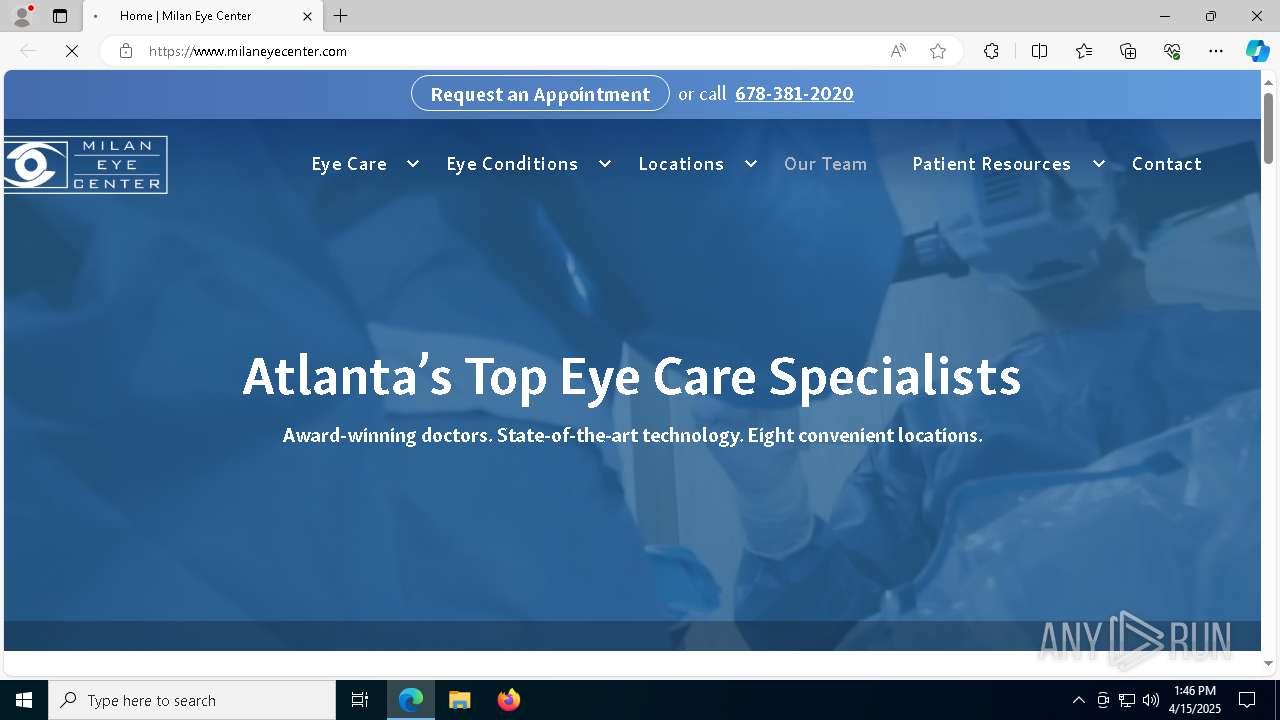This screenshot has height=720, width=1280.
Task: Open the notification center icon
Action: tap(1247, 700)
